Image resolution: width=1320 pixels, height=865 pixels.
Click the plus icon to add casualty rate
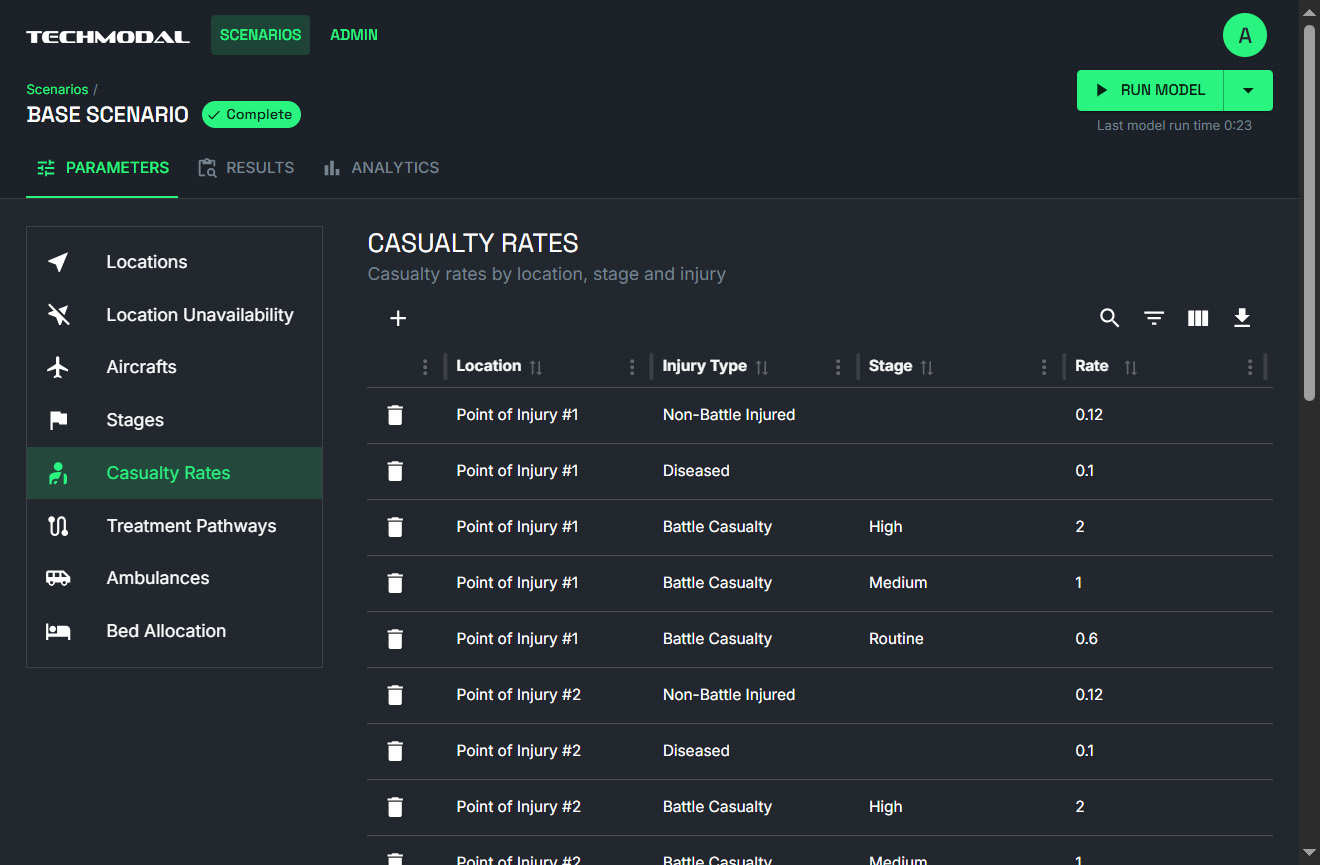coord(398,318)
